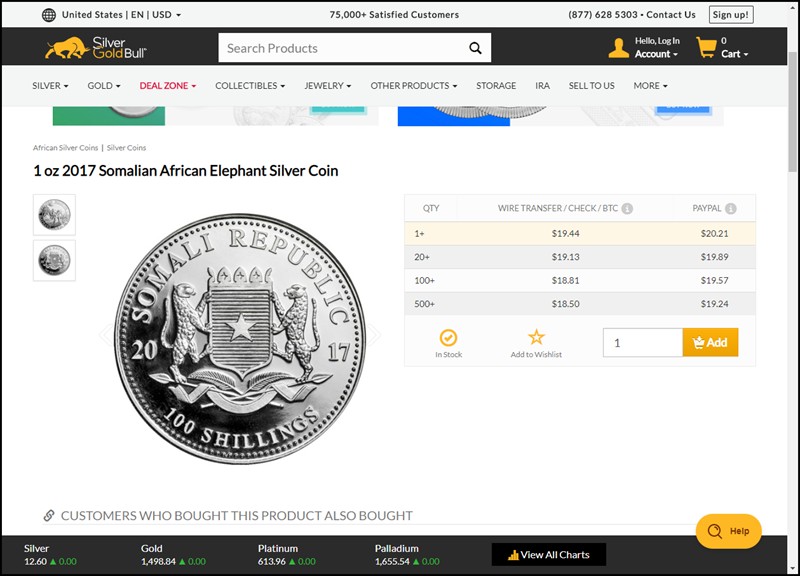Expand the MORE menu
This screenshot has width=800, height=576.
[650, 86]
